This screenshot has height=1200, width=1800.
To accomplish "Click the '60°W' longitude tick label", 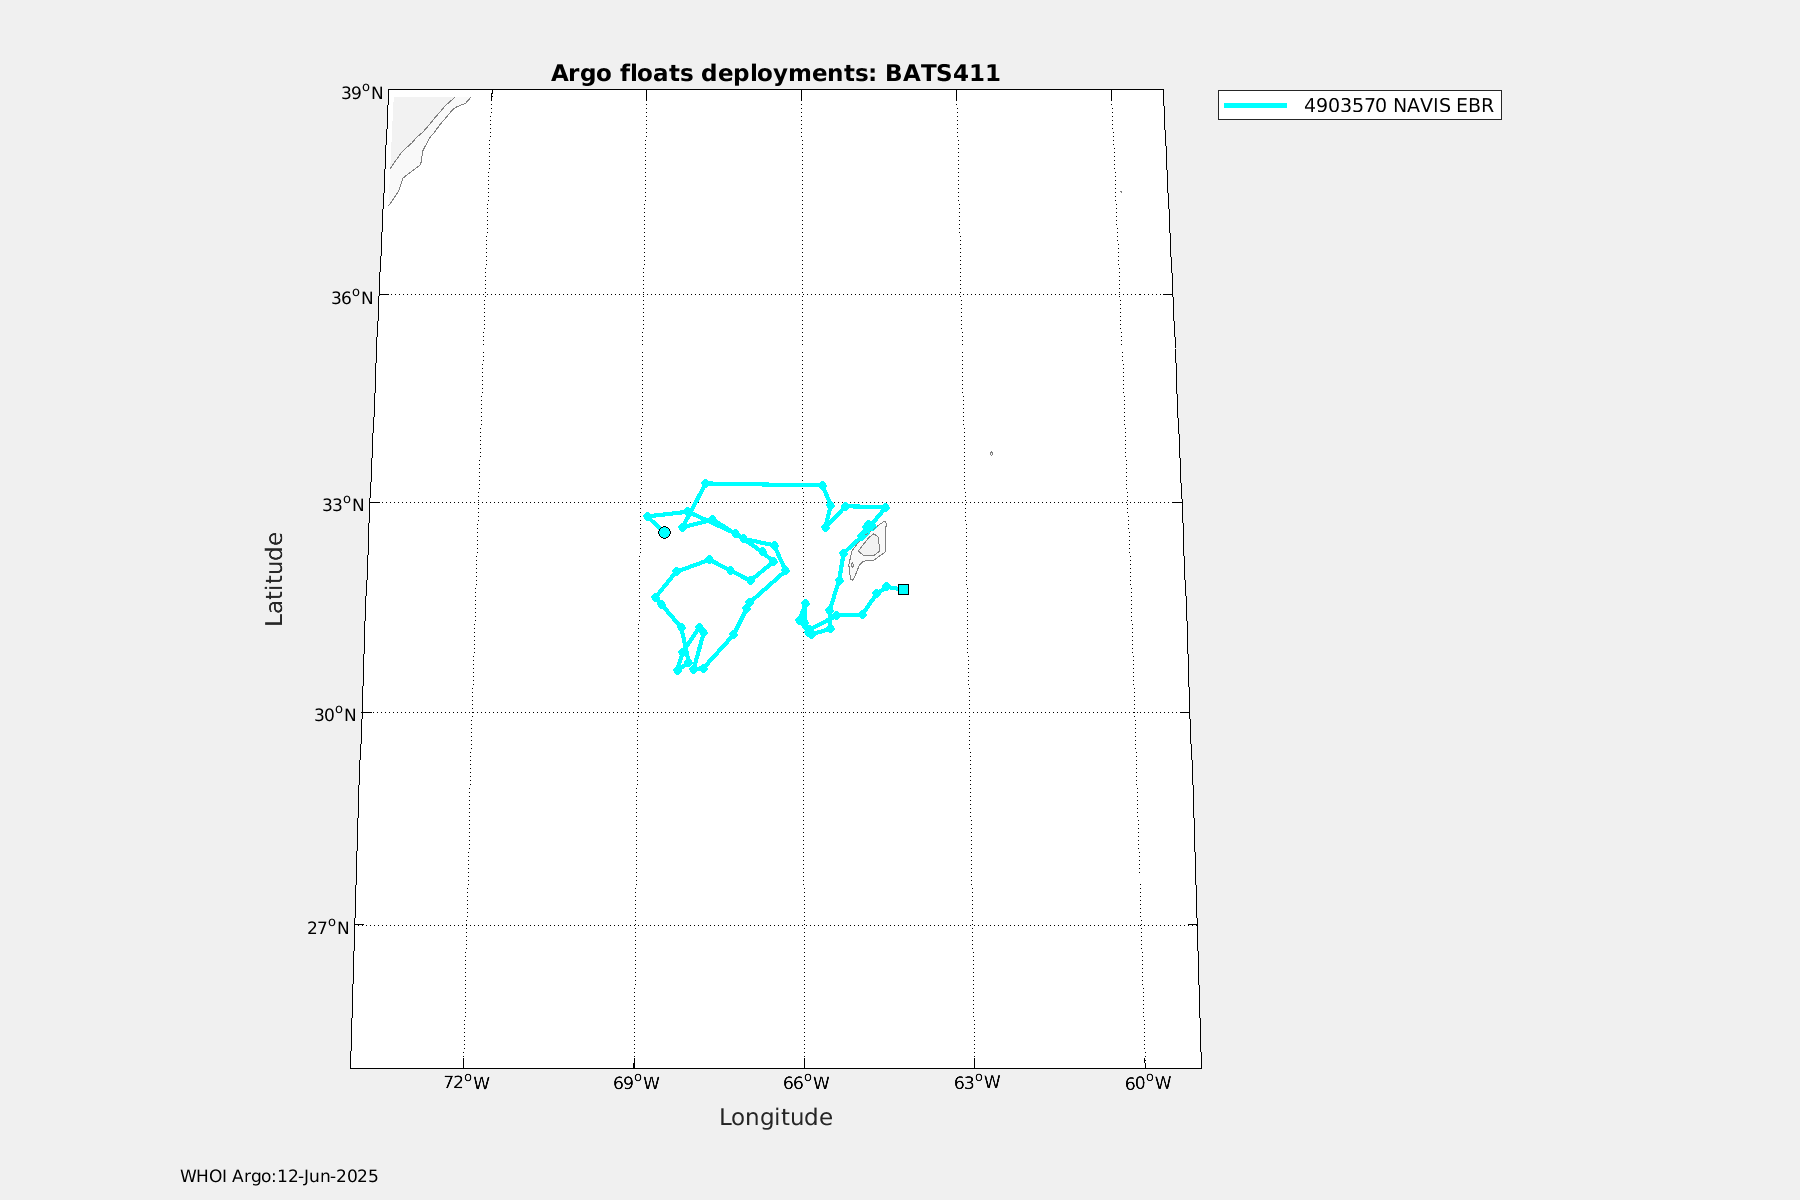I will [1148, 1083].
